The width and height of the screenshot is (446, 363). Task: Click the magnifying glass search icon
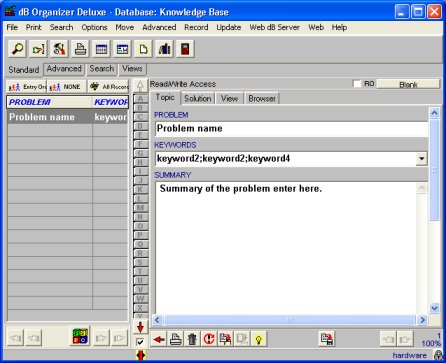[x=17, y=49]
